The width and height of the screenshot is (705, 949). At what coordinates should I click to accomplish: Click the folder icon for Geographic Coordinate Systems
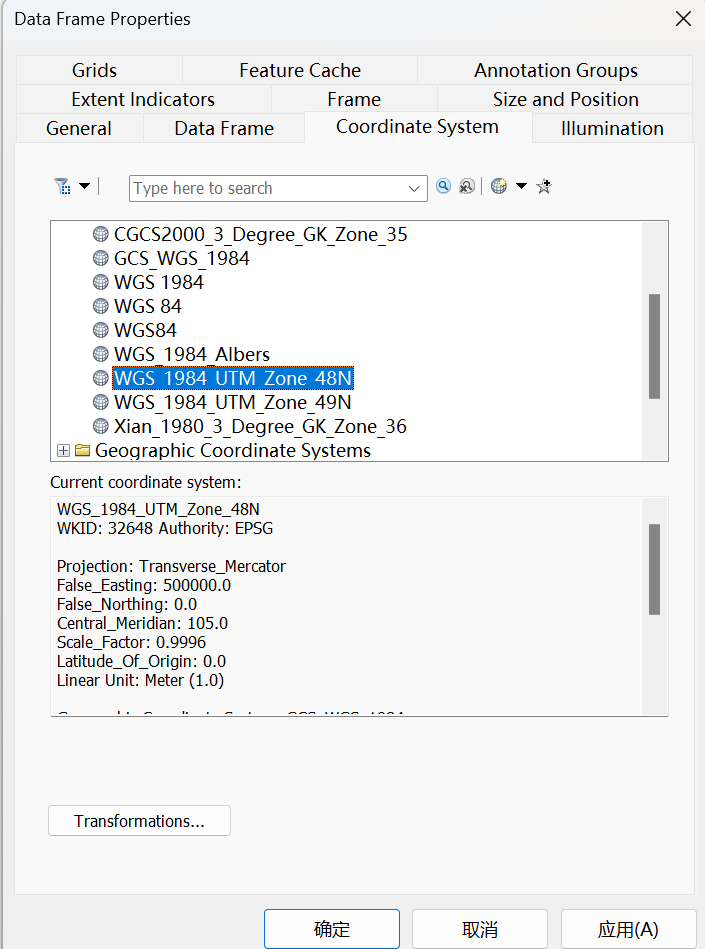click(82, 450)
